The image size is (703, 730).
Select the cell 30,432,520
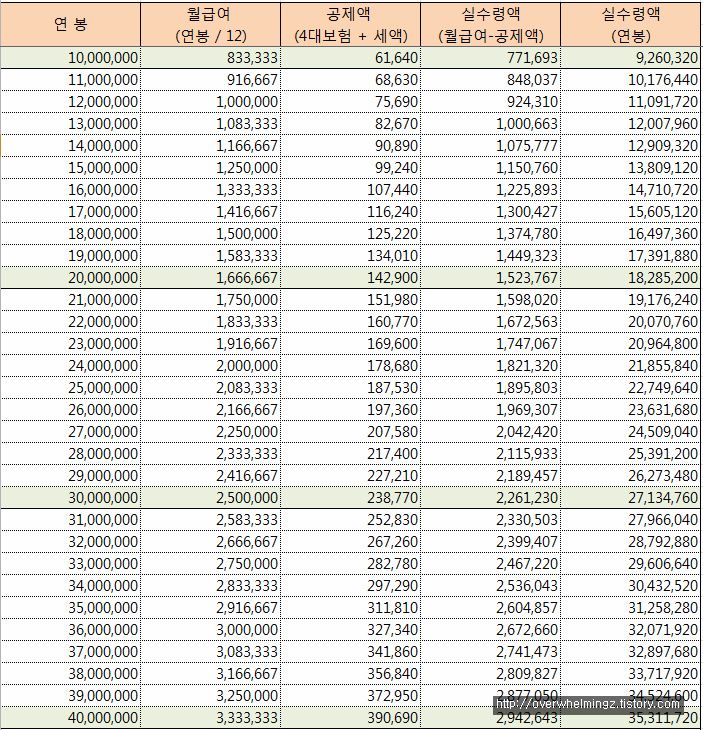[x=631, y=585]
